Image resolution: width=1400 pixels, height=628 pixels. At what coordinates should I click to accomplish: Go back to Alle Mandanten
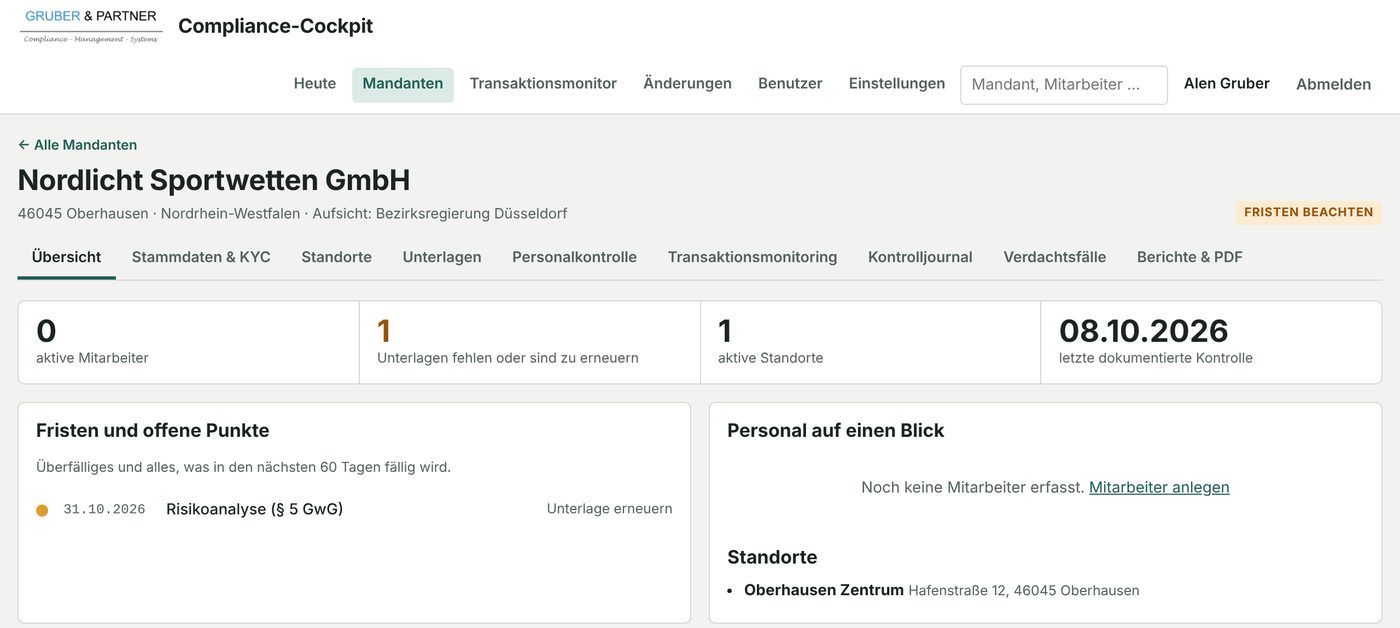coord(78,145)
